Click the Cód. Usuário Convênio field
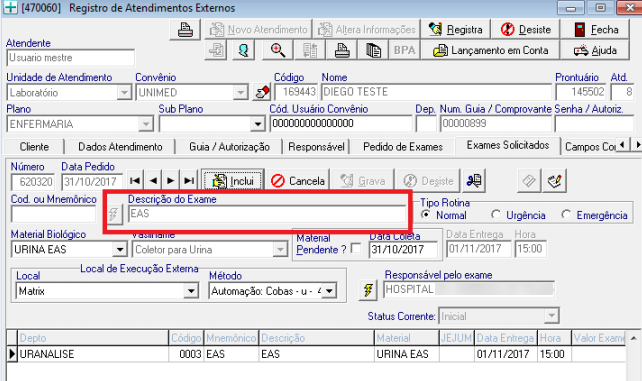The image size is (642, 381). click(341, 124)
